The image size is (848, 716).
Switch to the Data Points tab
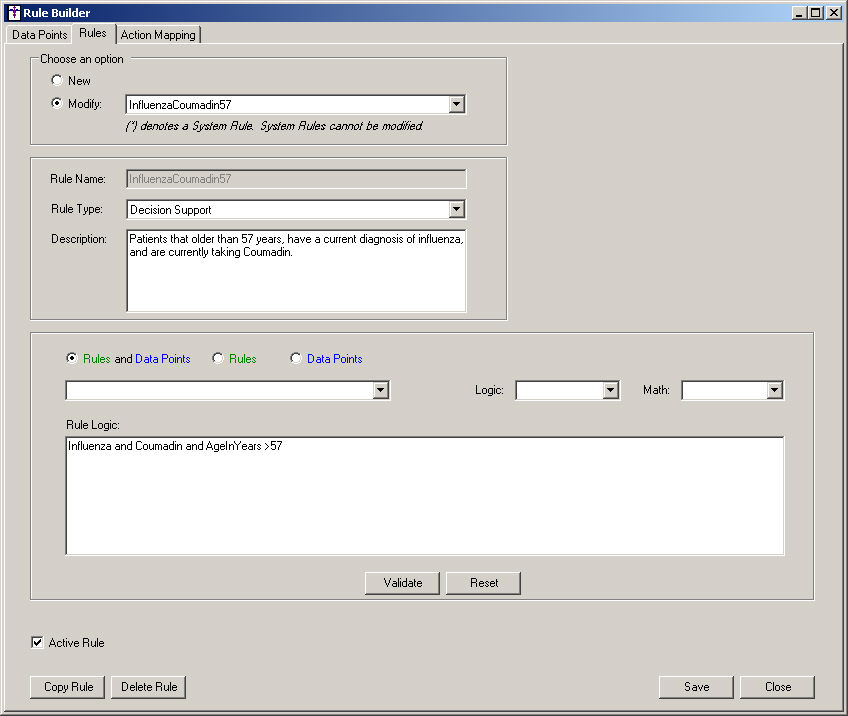40,35
